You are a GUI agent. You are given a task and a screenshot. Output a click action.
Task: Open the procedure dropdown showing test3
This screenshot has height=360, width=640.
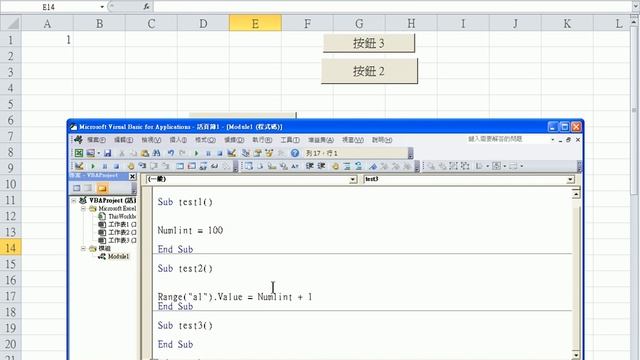[571, 180]
